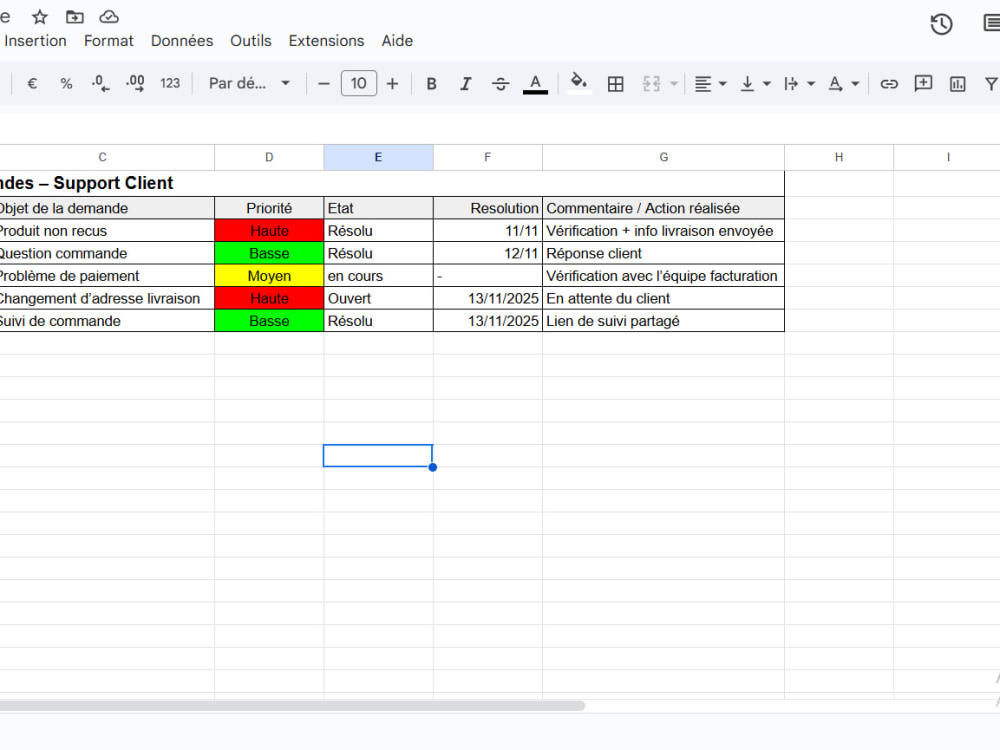The width and height of the screenshot is (1000, 750).
Task: Click the Priorité header cell
Action: (x=269, y=208)
